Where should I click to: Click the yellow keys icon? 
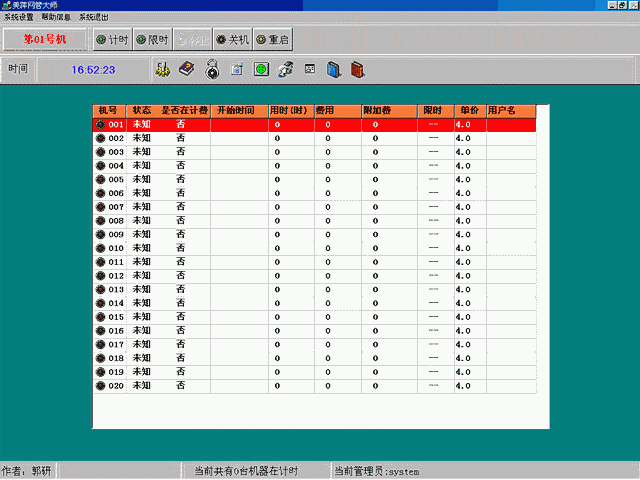coord(162,70)
